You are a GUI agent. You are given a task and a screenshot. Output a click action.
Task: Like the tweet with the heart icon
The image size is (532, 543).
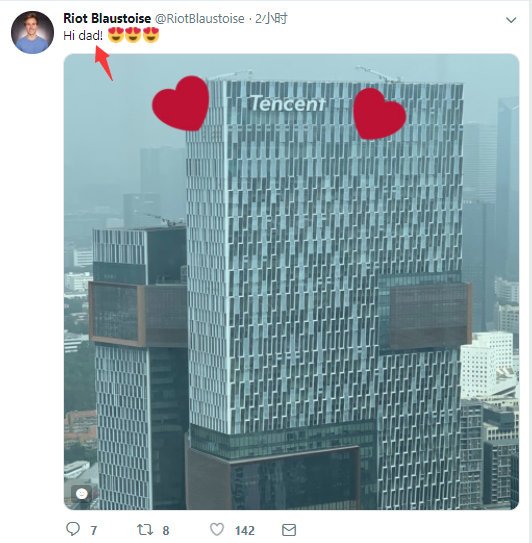pyautogui.click(x=217, y=529)
